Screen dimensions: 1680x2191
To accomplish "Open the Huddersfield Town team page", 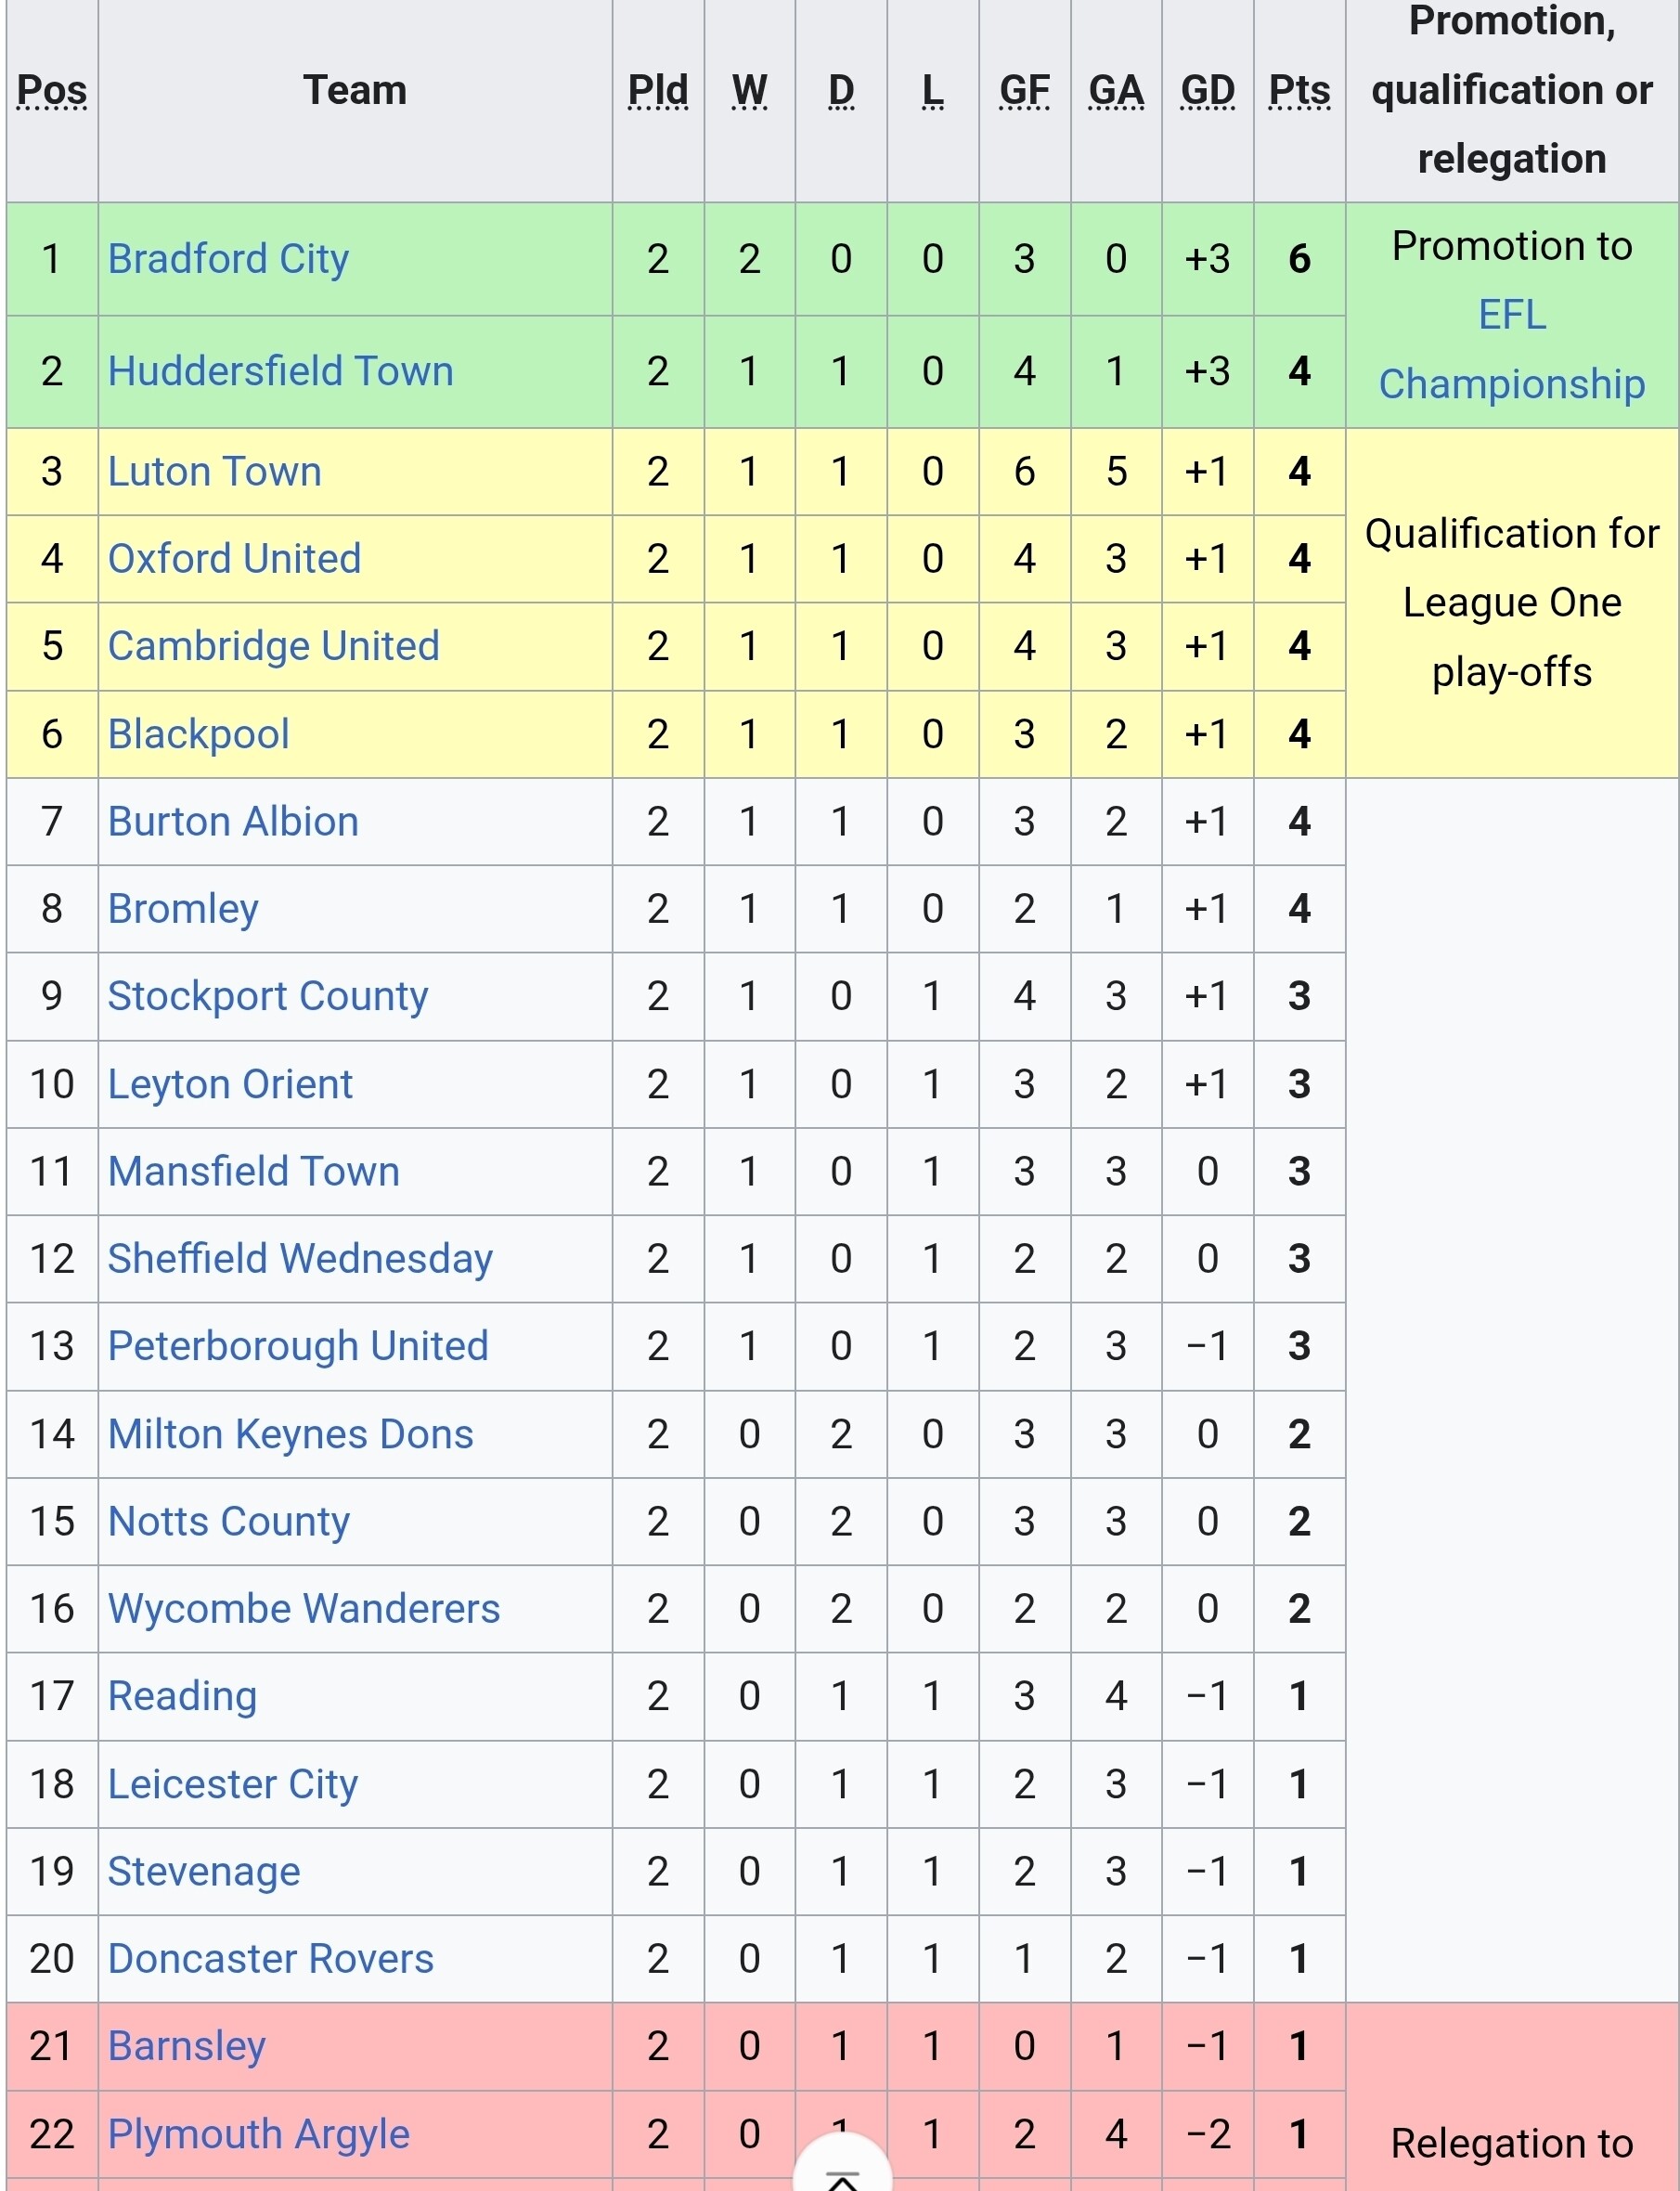I will (281, 371).
